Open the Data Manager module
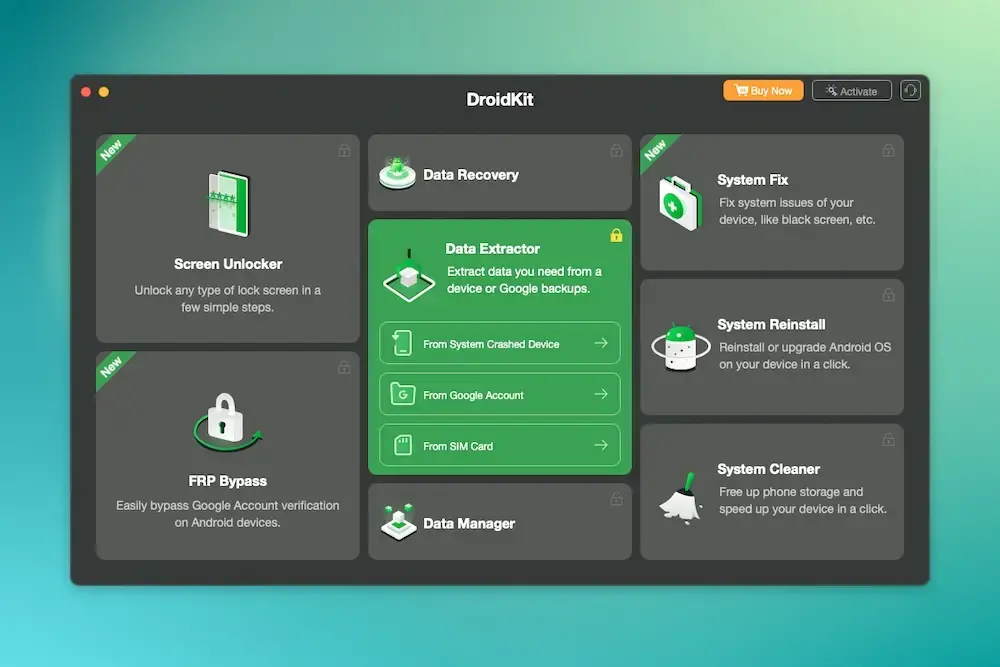This screenshot has height=667, width=1000. 500,521
